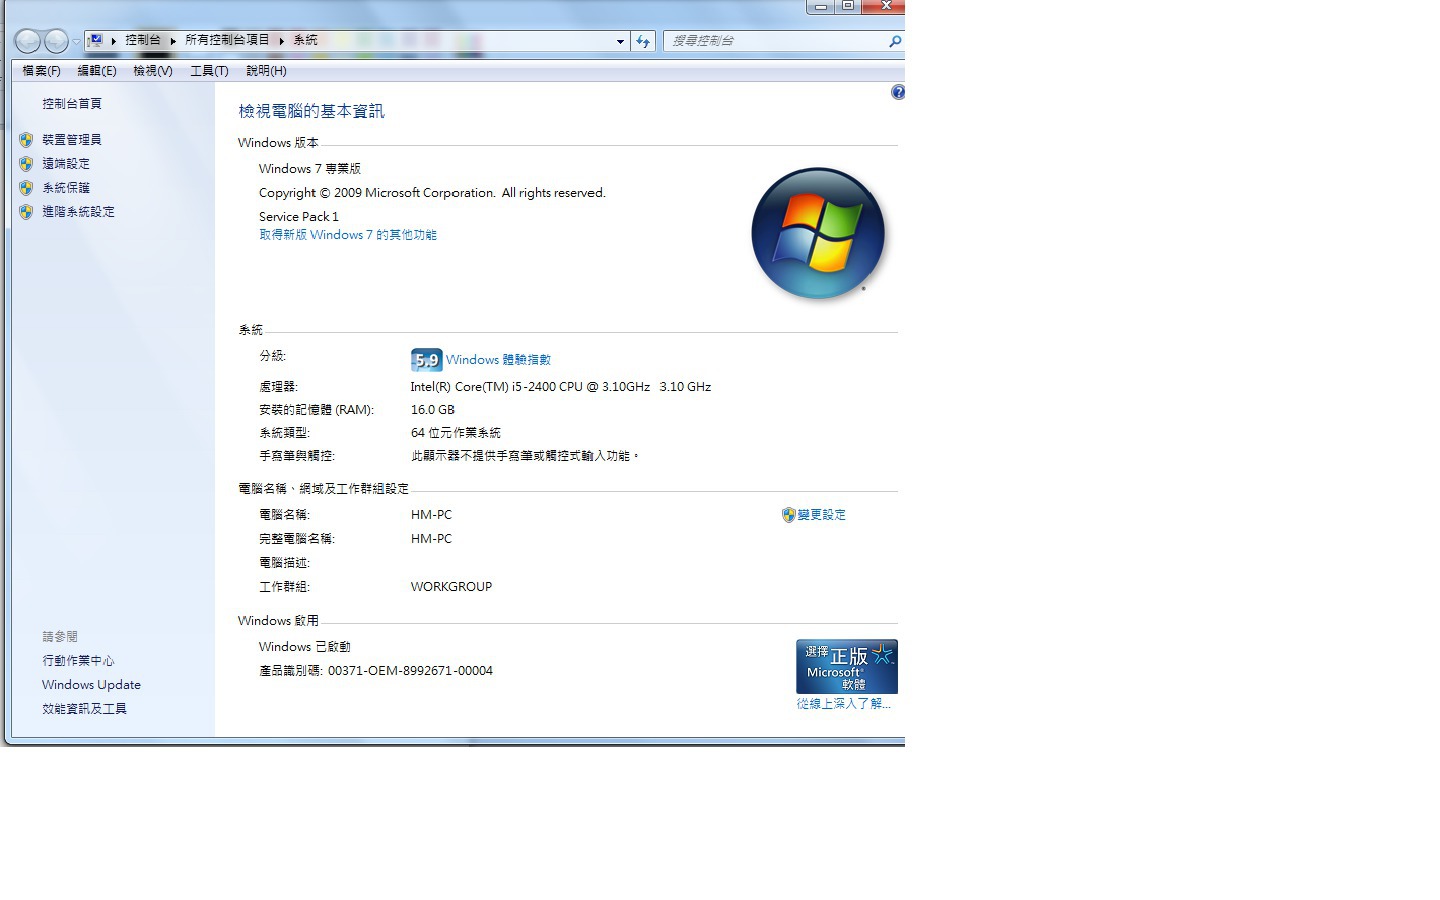The image size is (1440, 900).
Task: Click the Windows 已啟動 activation status text
Action: (305, 647)
